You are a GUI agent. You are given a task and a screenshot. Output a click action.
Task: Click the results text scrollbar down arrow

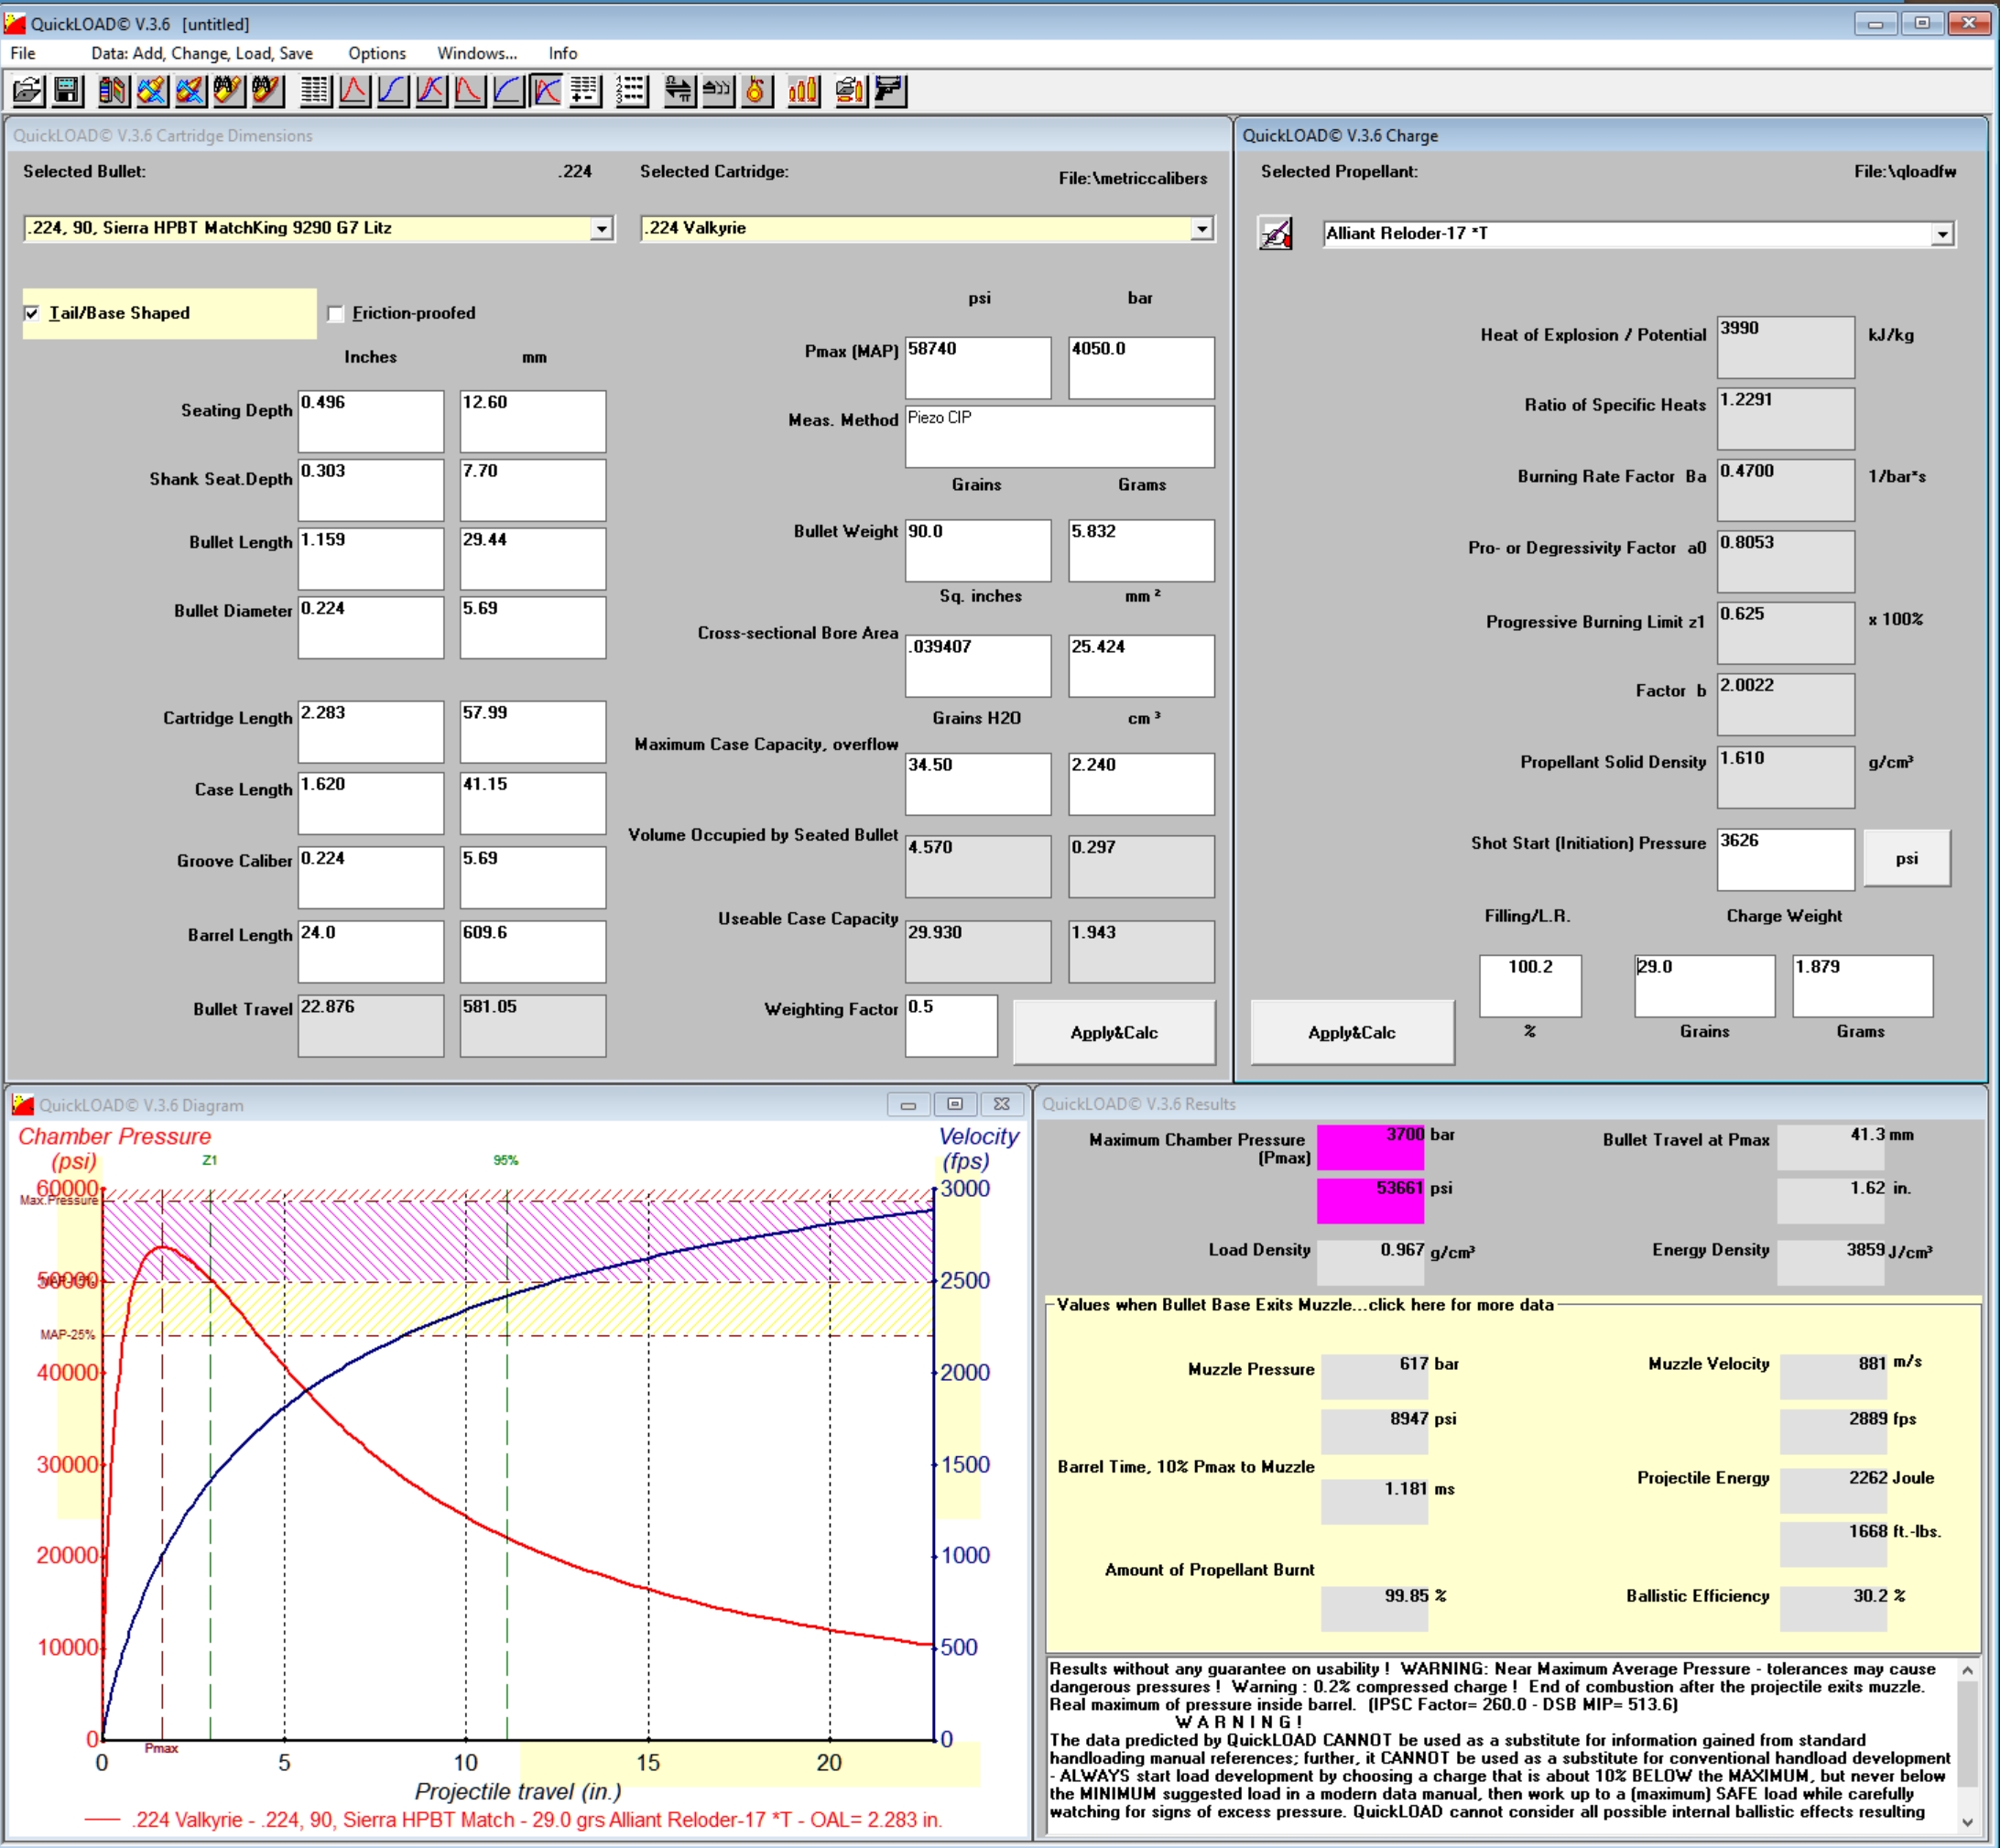[x=1967, y=1821]
